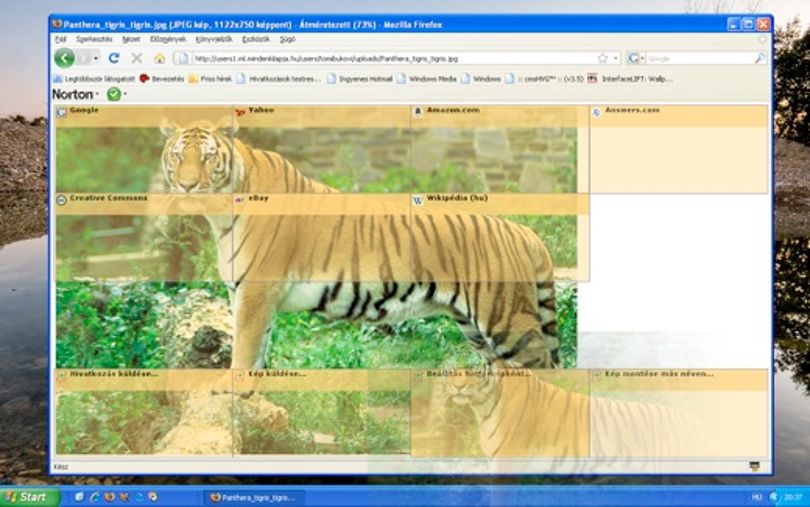Open the home page icon
This screenshot has height=507, width=810.
coord(159,58)
